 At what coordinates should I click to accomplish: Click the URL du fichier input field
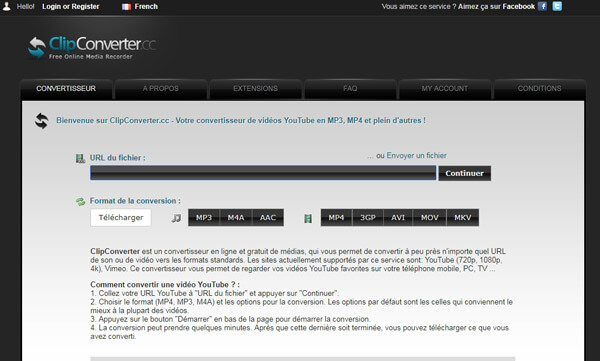pos(263,173)
